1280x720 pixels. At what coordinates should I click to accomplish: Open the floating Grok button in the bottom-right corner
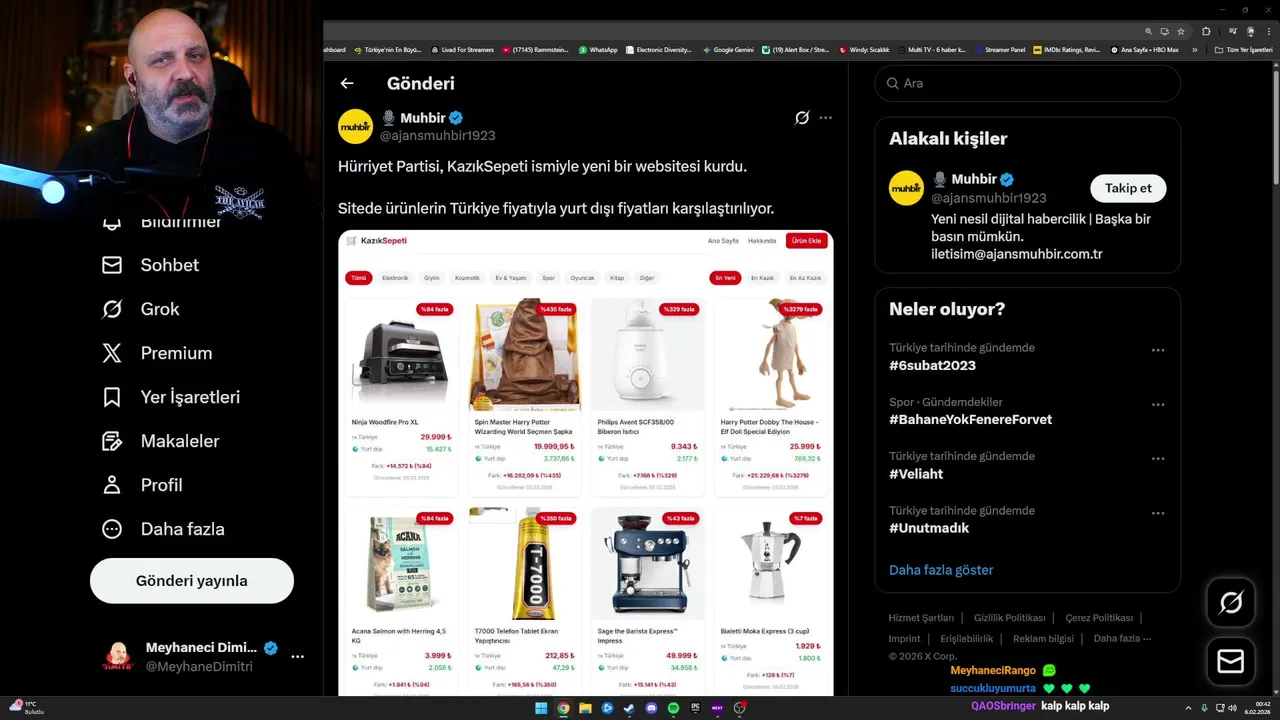tap(1231, 602)
